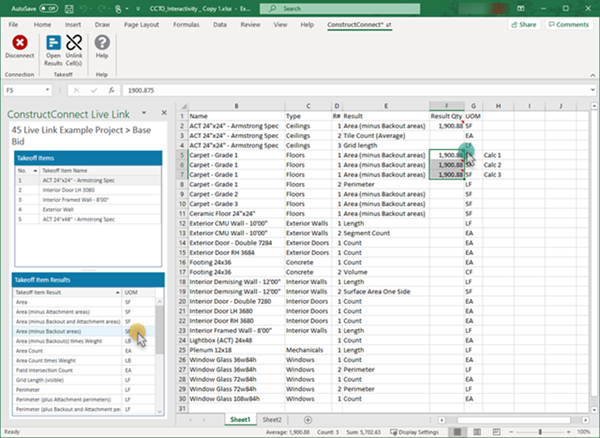This screenshot has height=438, width=600.
Task: Select the Grid Length (visible) result
Action: tap(84, 380)
